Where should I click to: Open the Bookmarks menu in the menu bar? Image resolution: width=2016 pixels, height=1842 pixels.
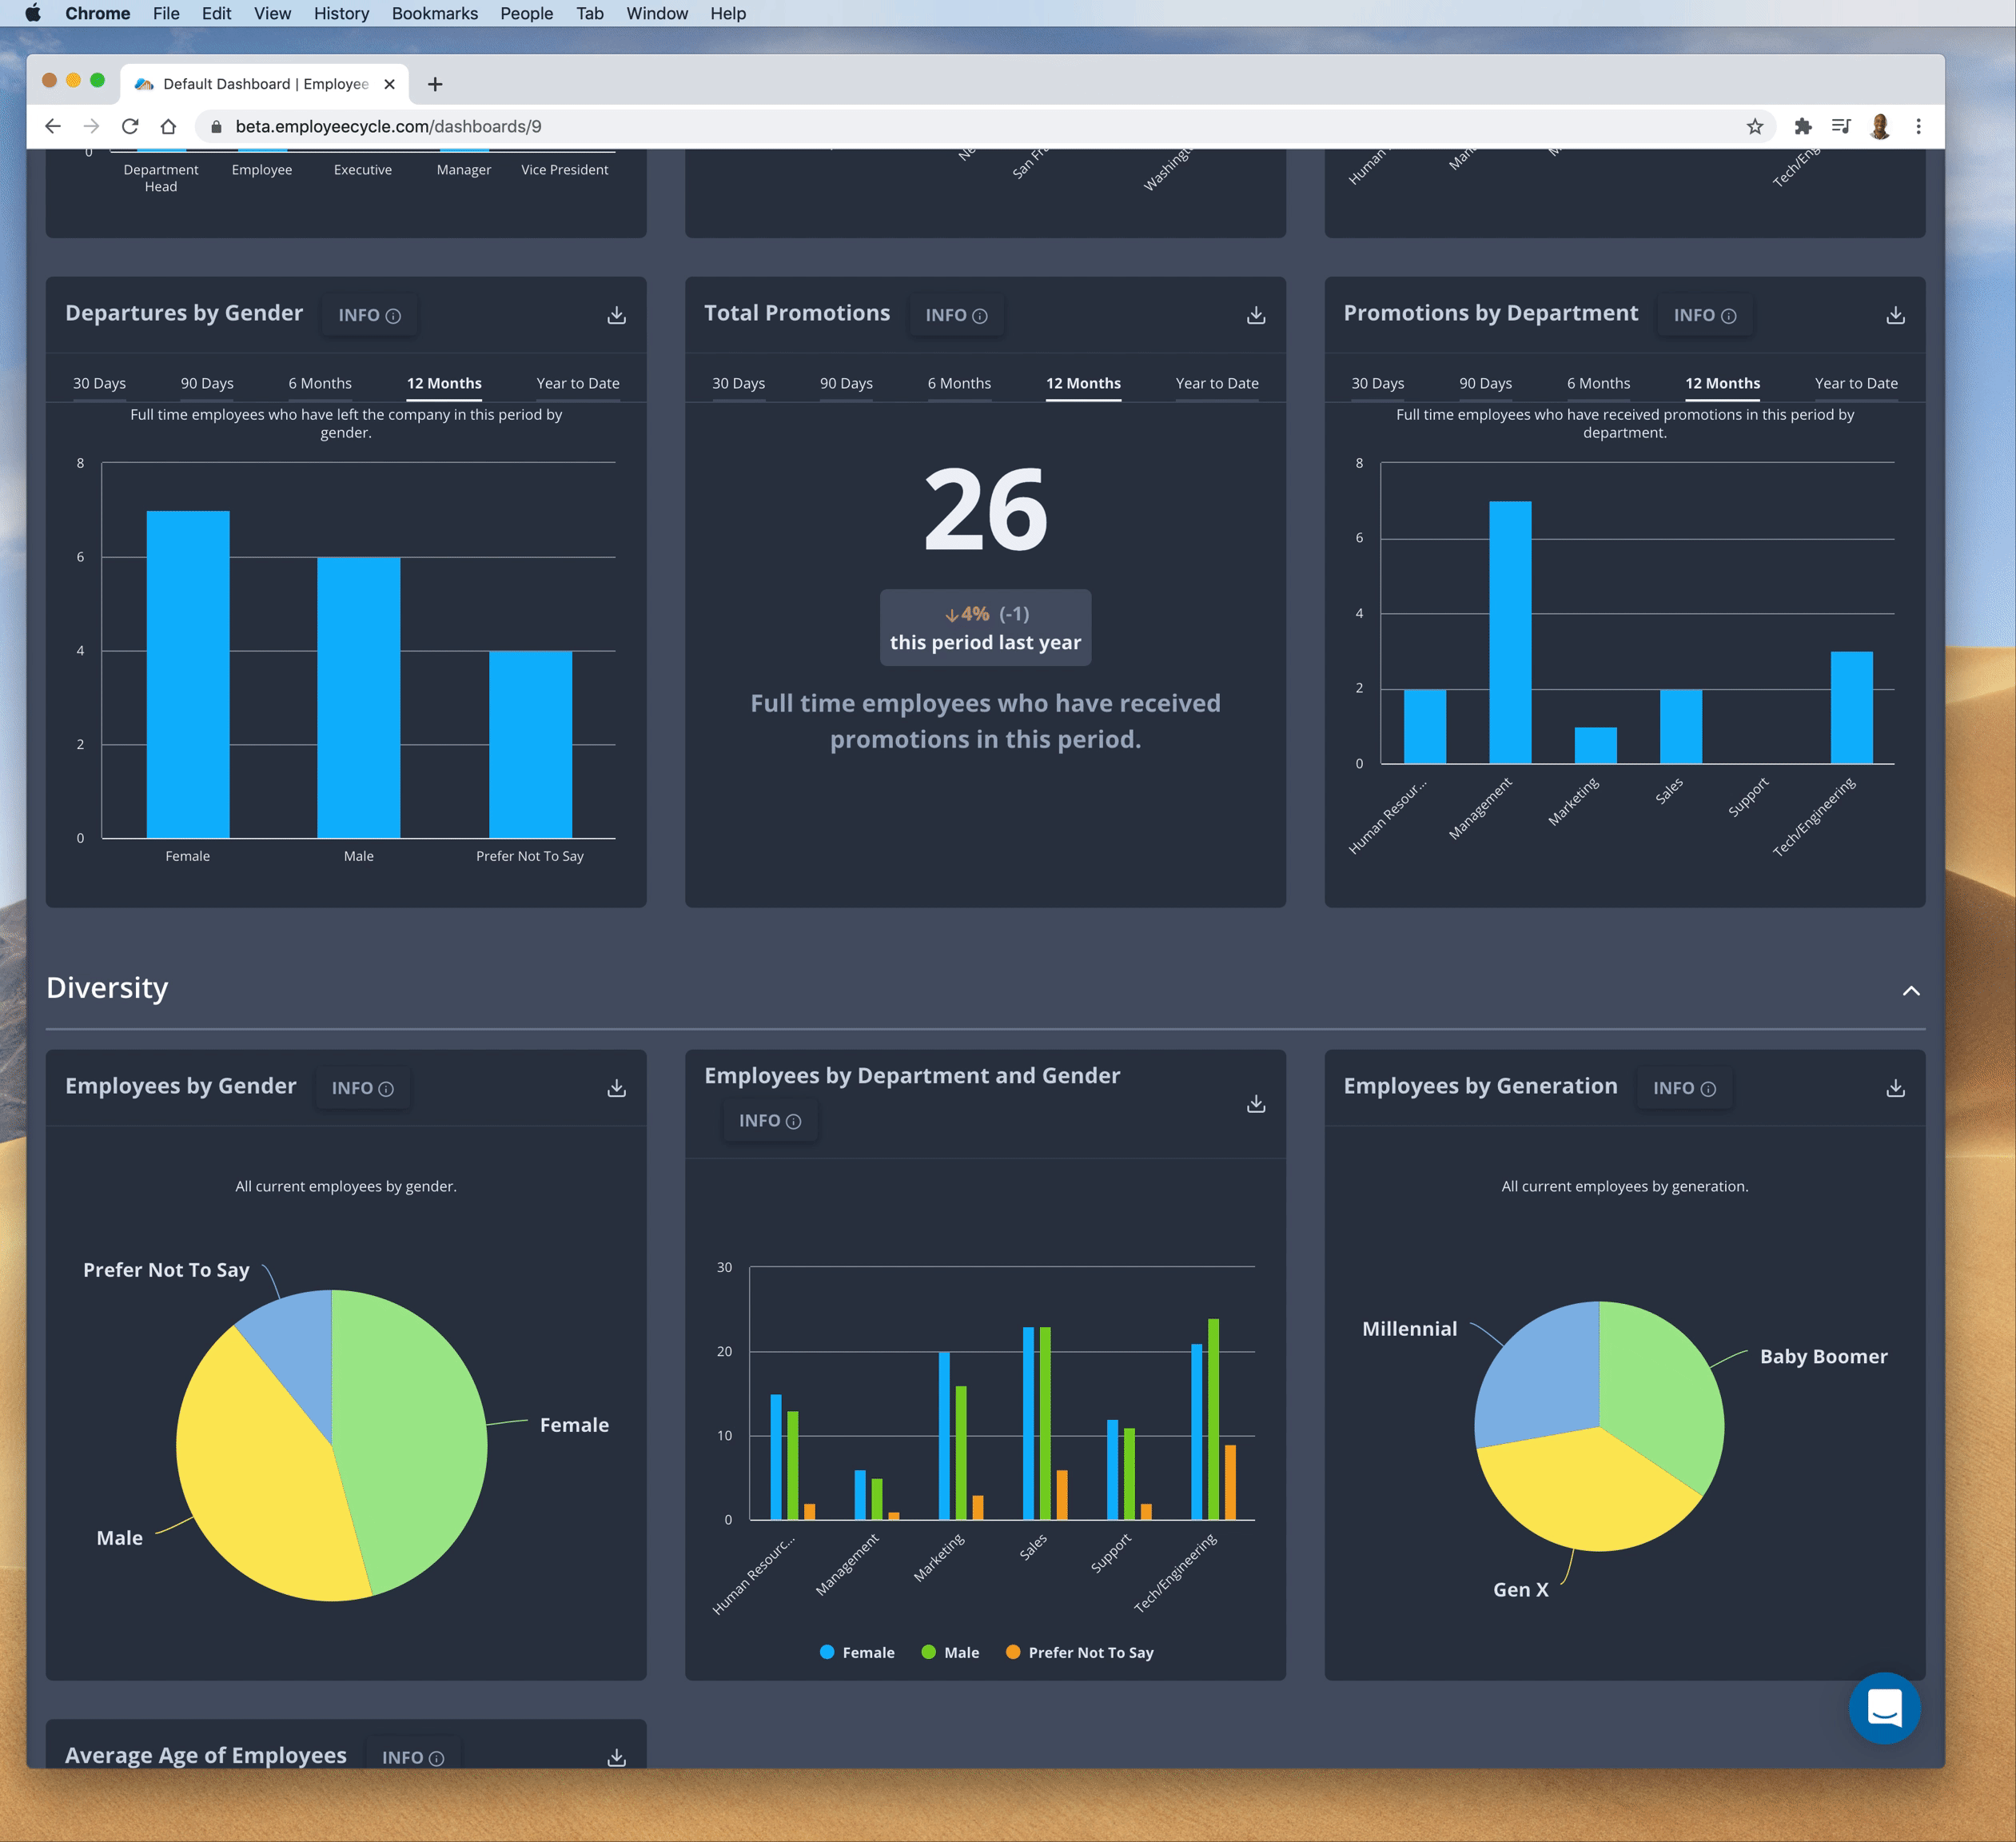point(434,13)
